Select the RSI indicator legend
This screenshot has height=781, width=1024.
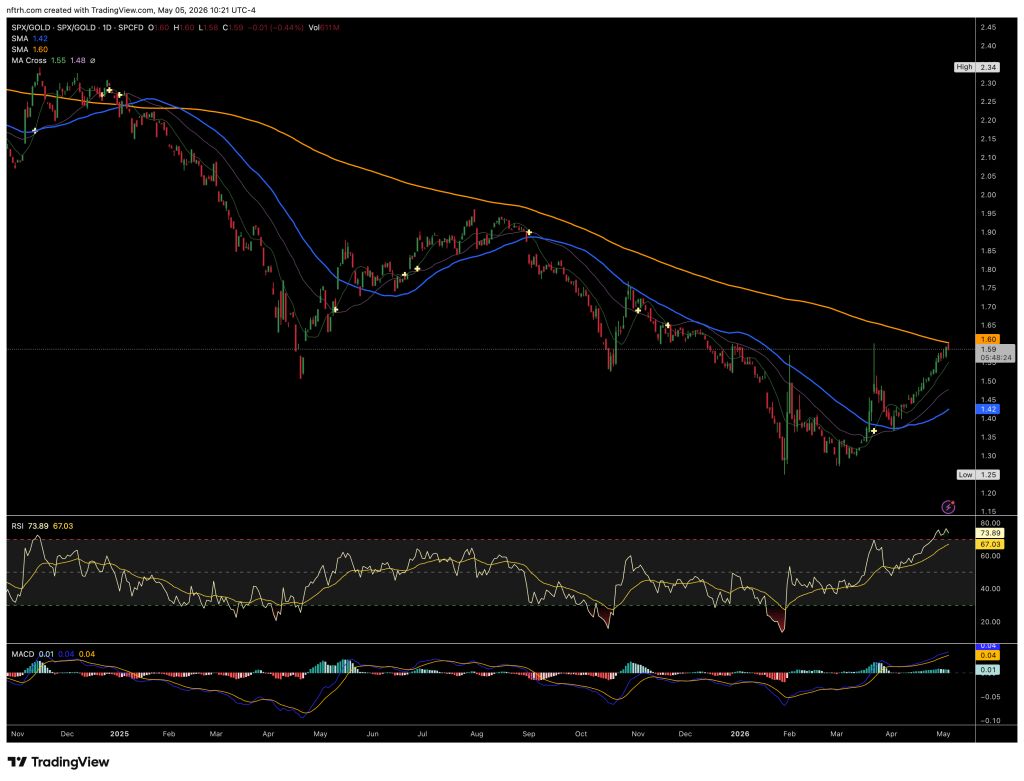coord(42,526)
